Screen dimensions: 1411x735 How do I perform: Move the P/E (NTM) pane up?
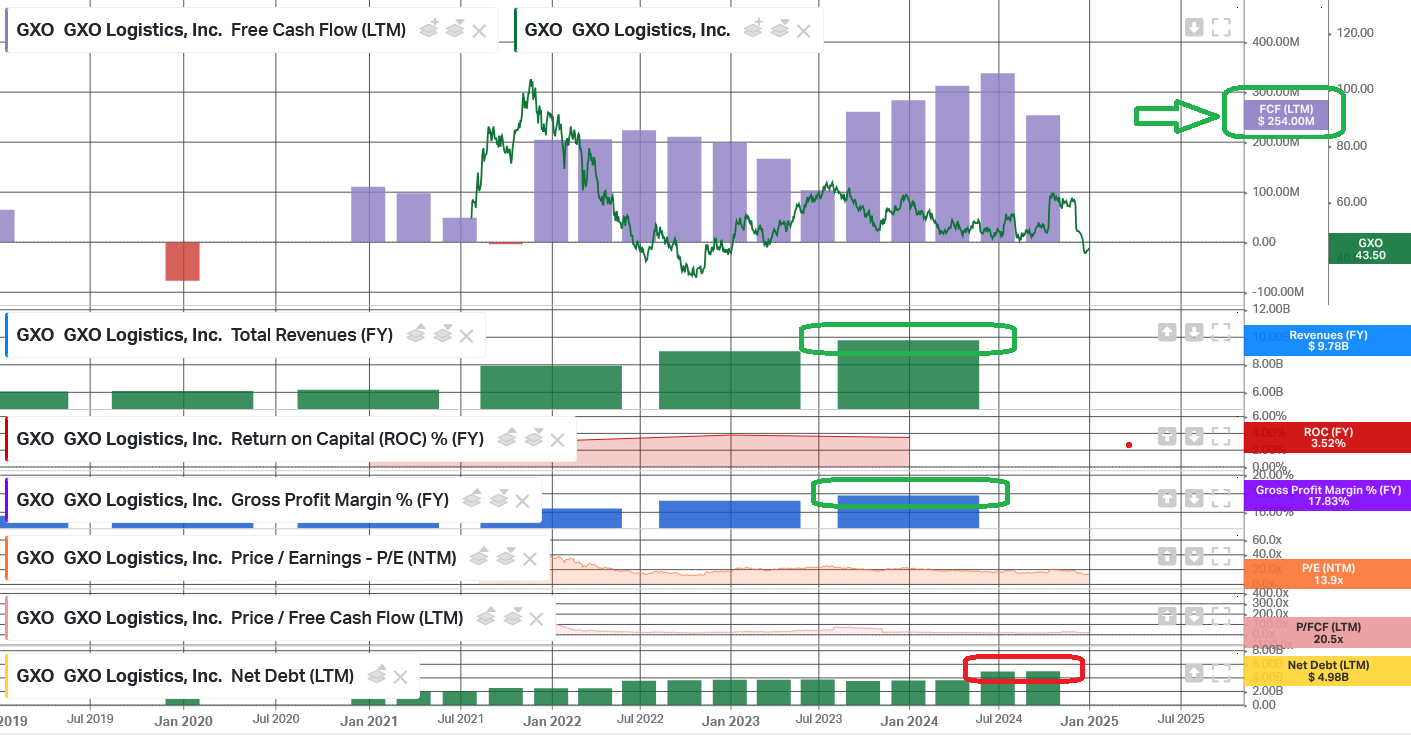click(1167, 555)
